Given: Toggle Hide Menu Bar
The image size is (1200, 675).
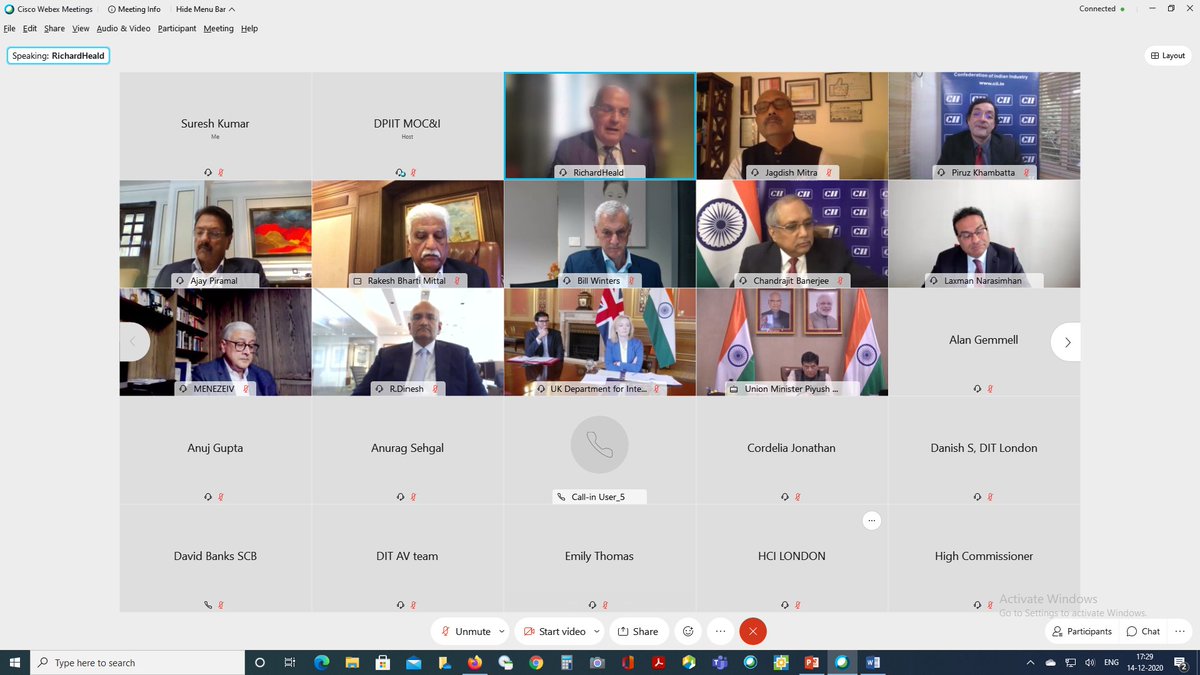Looking at the screenshot, I should [x=200, y=8].
